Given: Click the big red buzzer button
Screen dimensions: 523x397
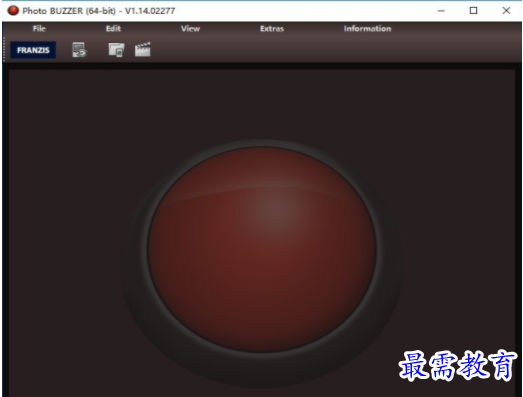Looking at the screenshot, I should coord(262,250).
